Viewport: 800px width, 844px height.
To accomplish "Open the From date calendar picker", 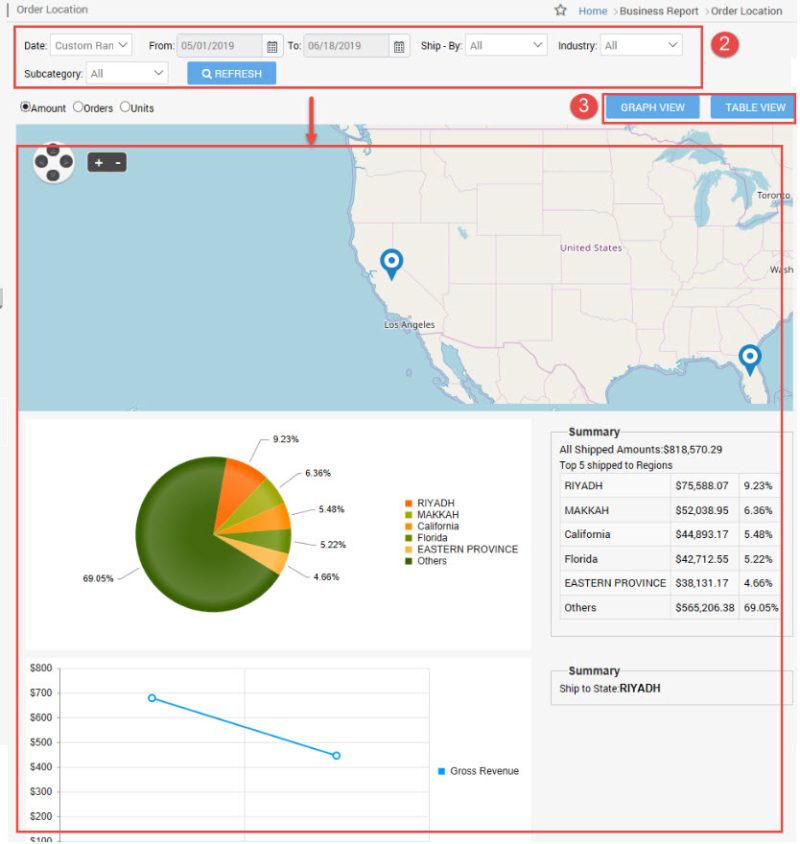I will pyautogui.click(x=274, y=44).
